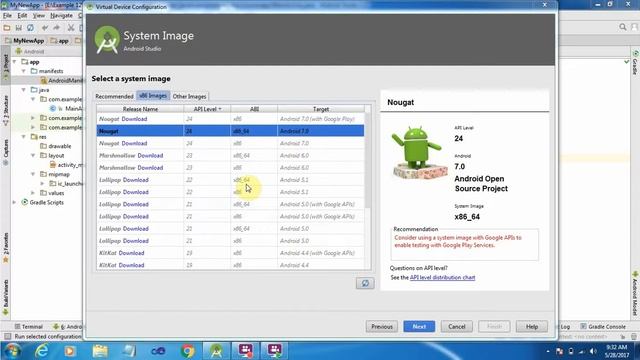This screenshot has width=640, height=360.
Task: Download KitKat Android 4.4 with Google APIs
Action: point(131,253)
